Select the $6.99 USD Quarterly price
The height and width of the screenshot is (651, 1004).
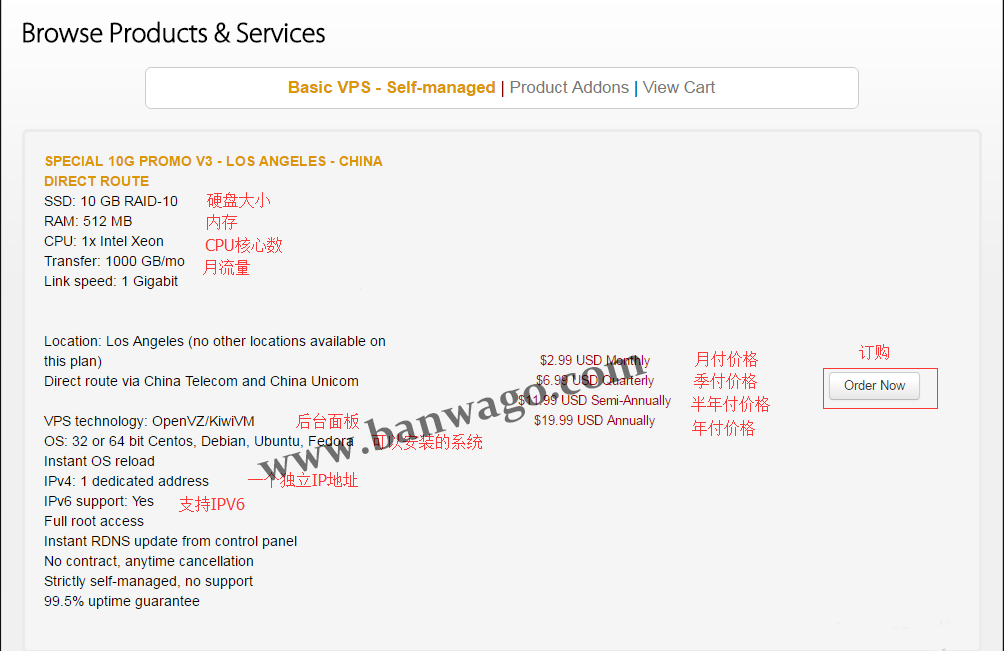(595, 381)
